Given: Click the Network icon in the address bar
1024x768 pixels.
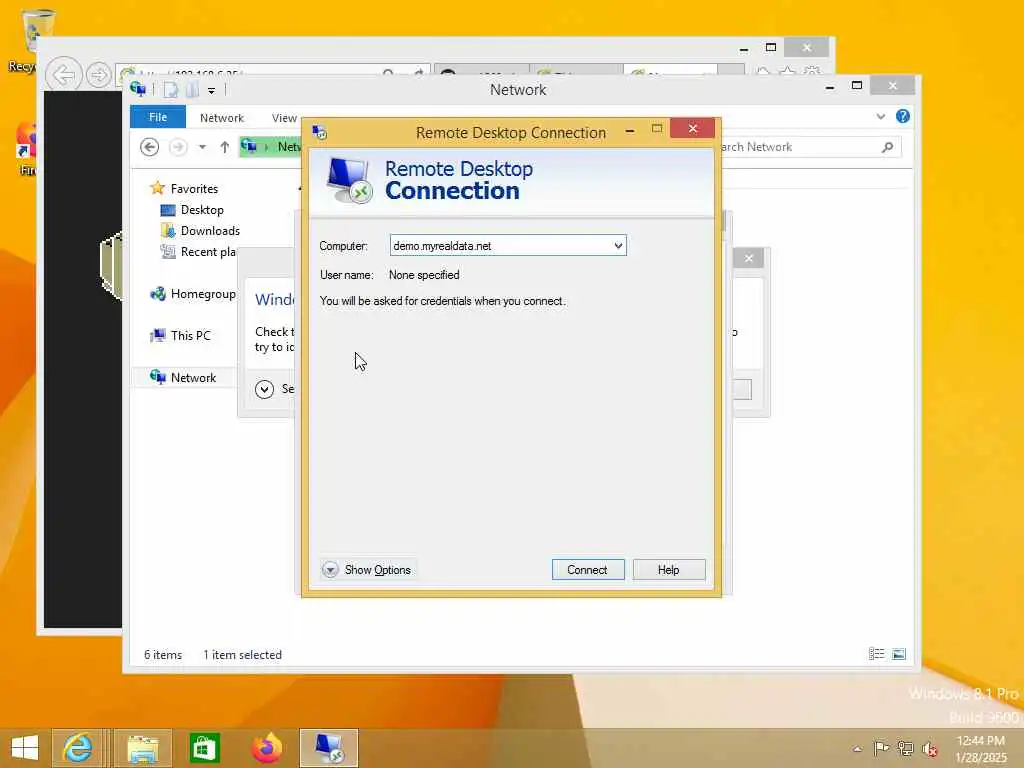Looking at the screenshot, I should tap(249, 146).
